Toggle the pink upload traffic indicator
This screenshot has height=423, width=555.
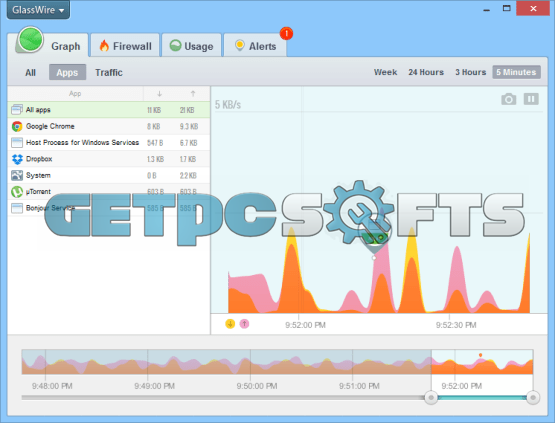pyautogui.click(x=244, y=324)
